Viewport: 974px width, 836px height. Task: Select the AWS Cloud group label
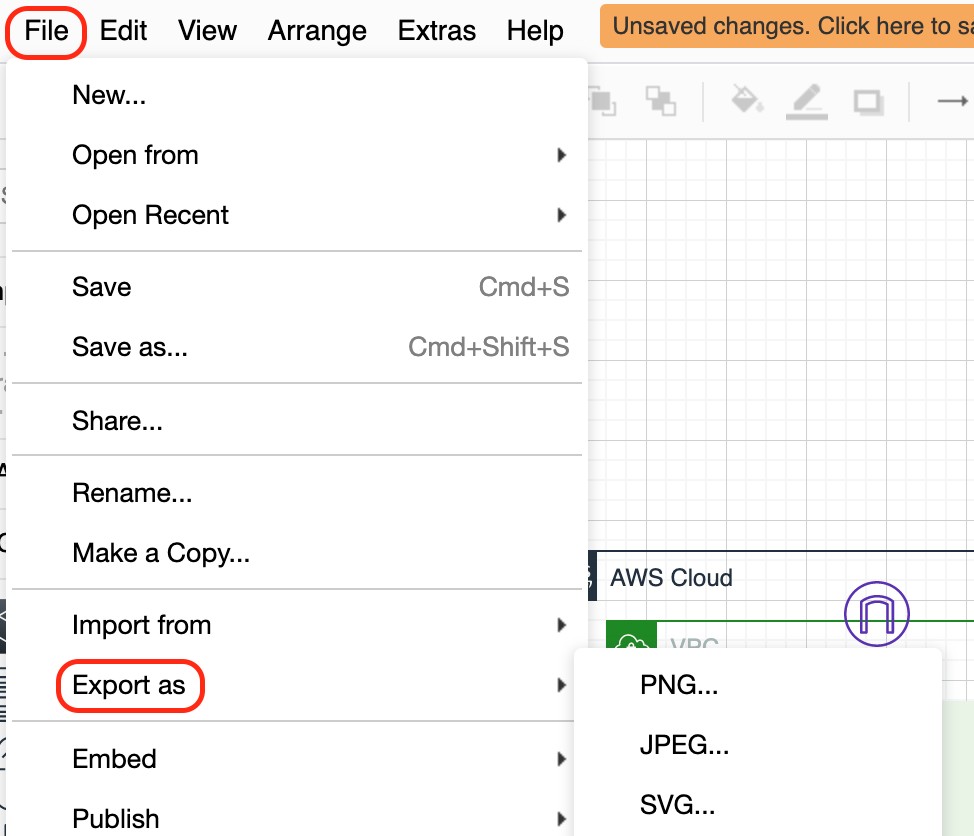[x=671, y=578]
